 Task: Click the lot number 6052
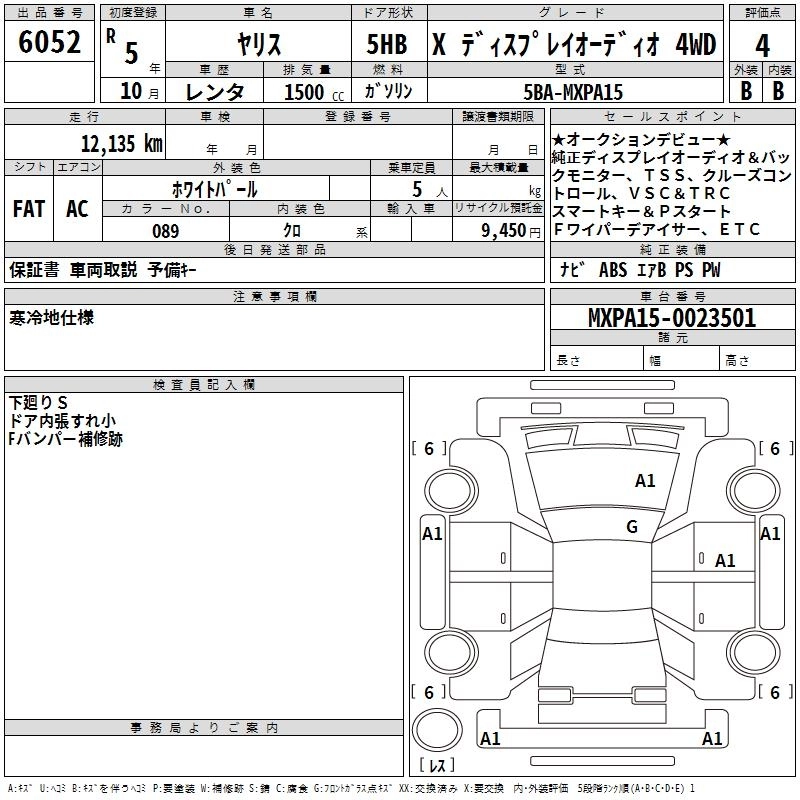[49, 42]
